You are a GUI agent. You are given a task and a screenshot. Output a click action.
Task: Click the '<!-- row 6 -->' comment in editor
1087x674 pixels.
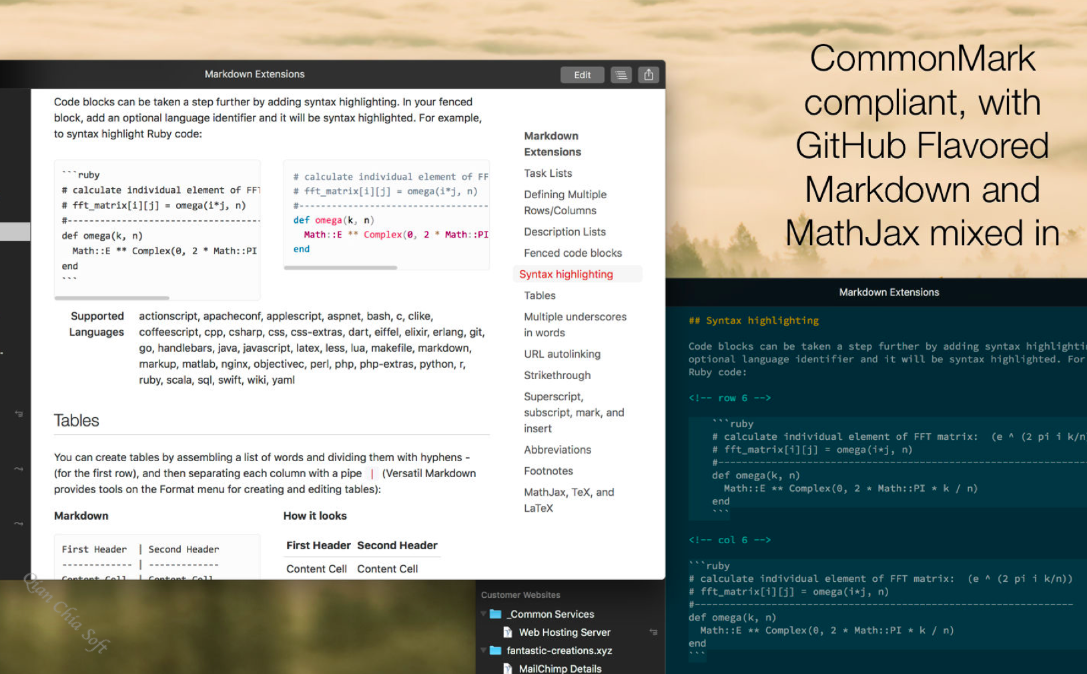tap(729, 398)
